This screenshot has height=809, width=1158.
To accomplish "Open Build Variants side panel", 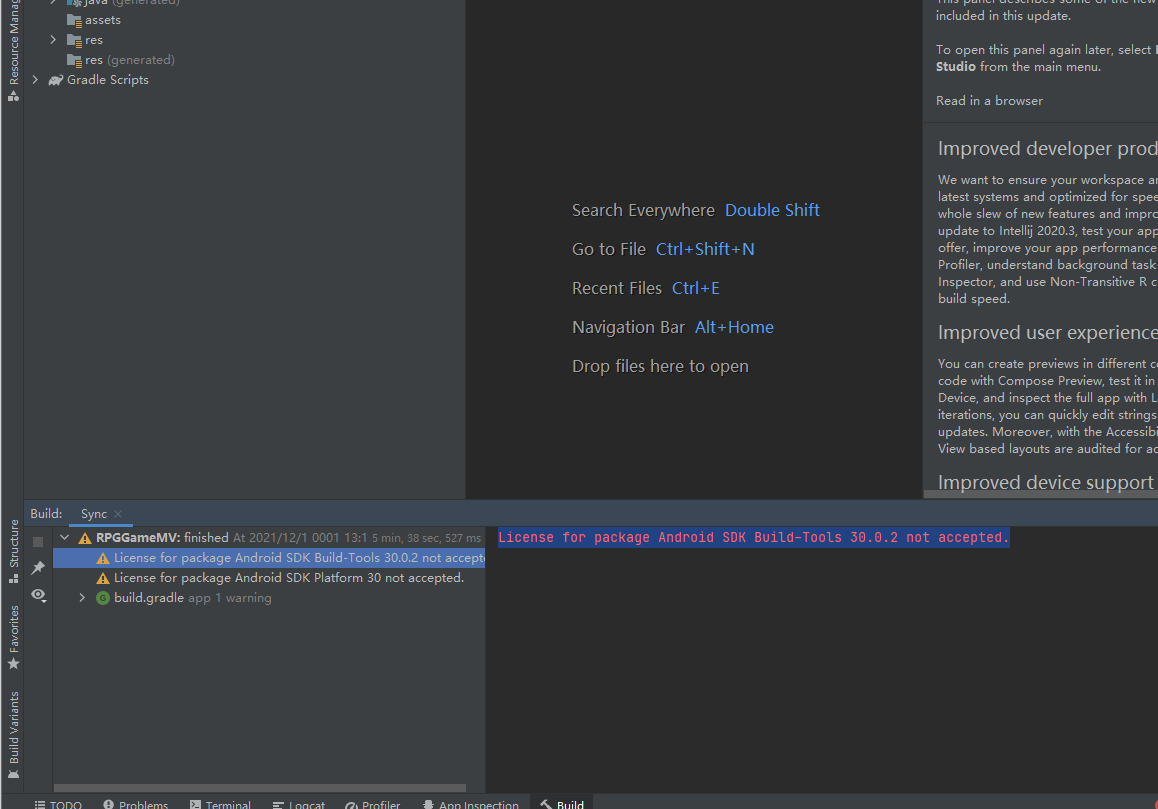I will [13, 735].
